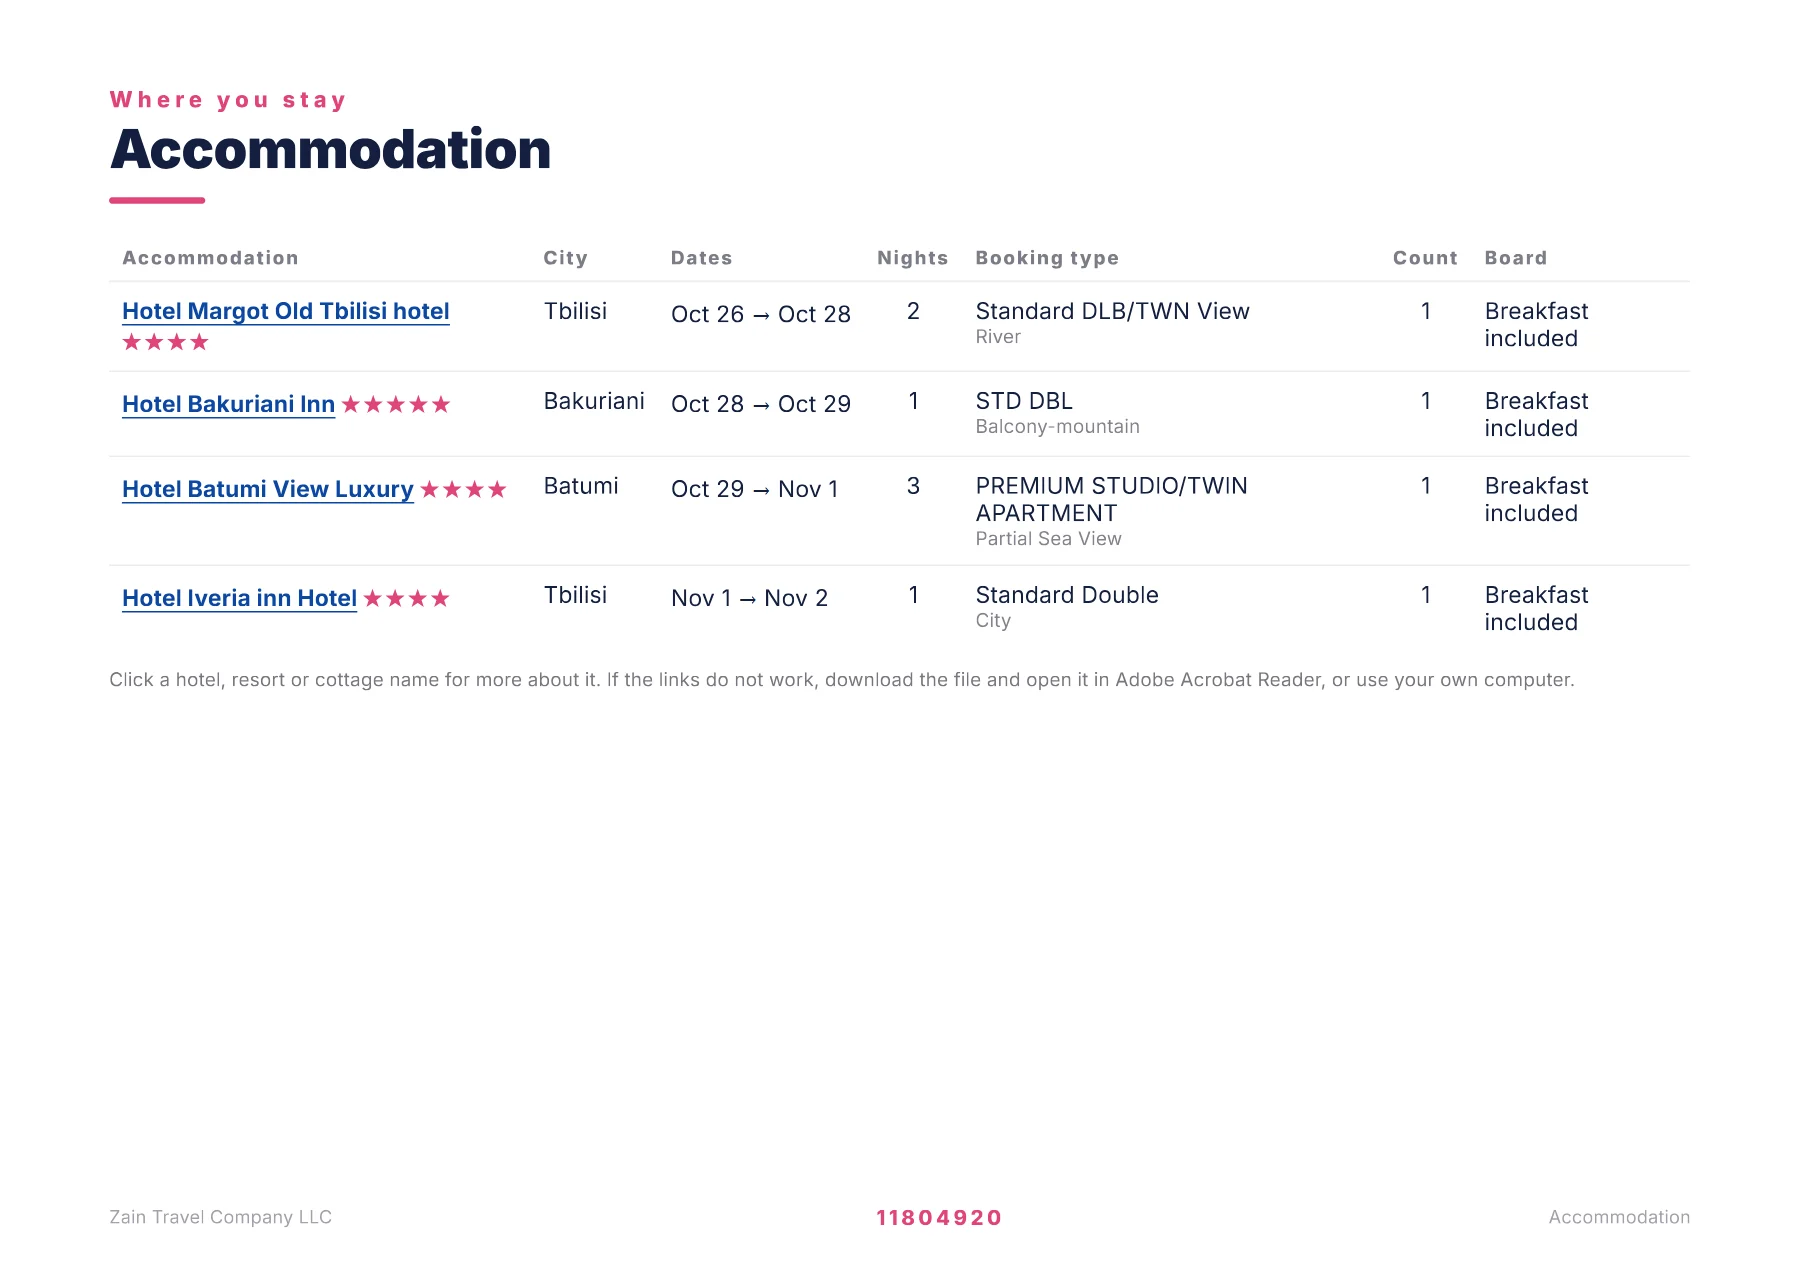The width and height of the screenshot is (1800, 1272).
Task: Click the booking reference 11804920 in footer
Action: click(939, 1218)
